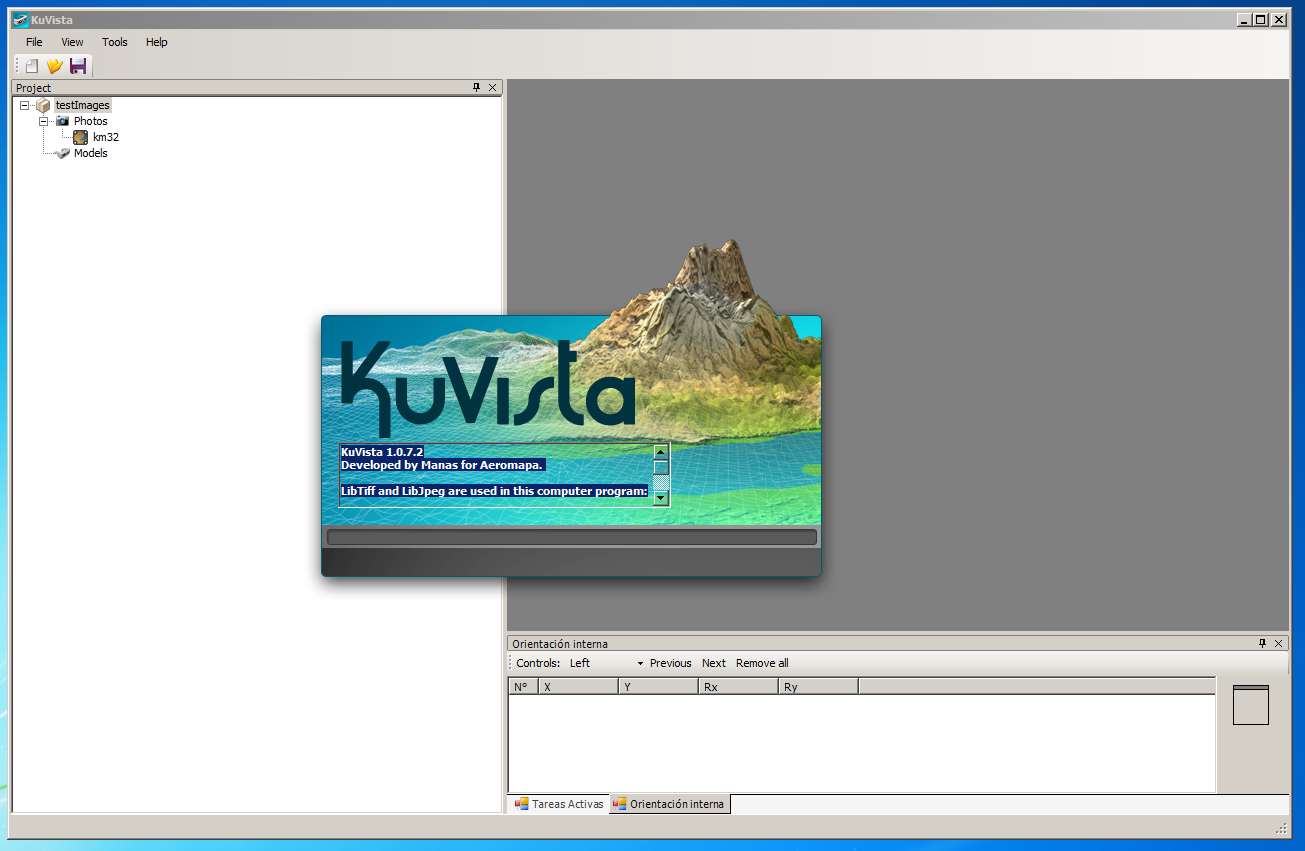Open the Help menu

(156, 42)
